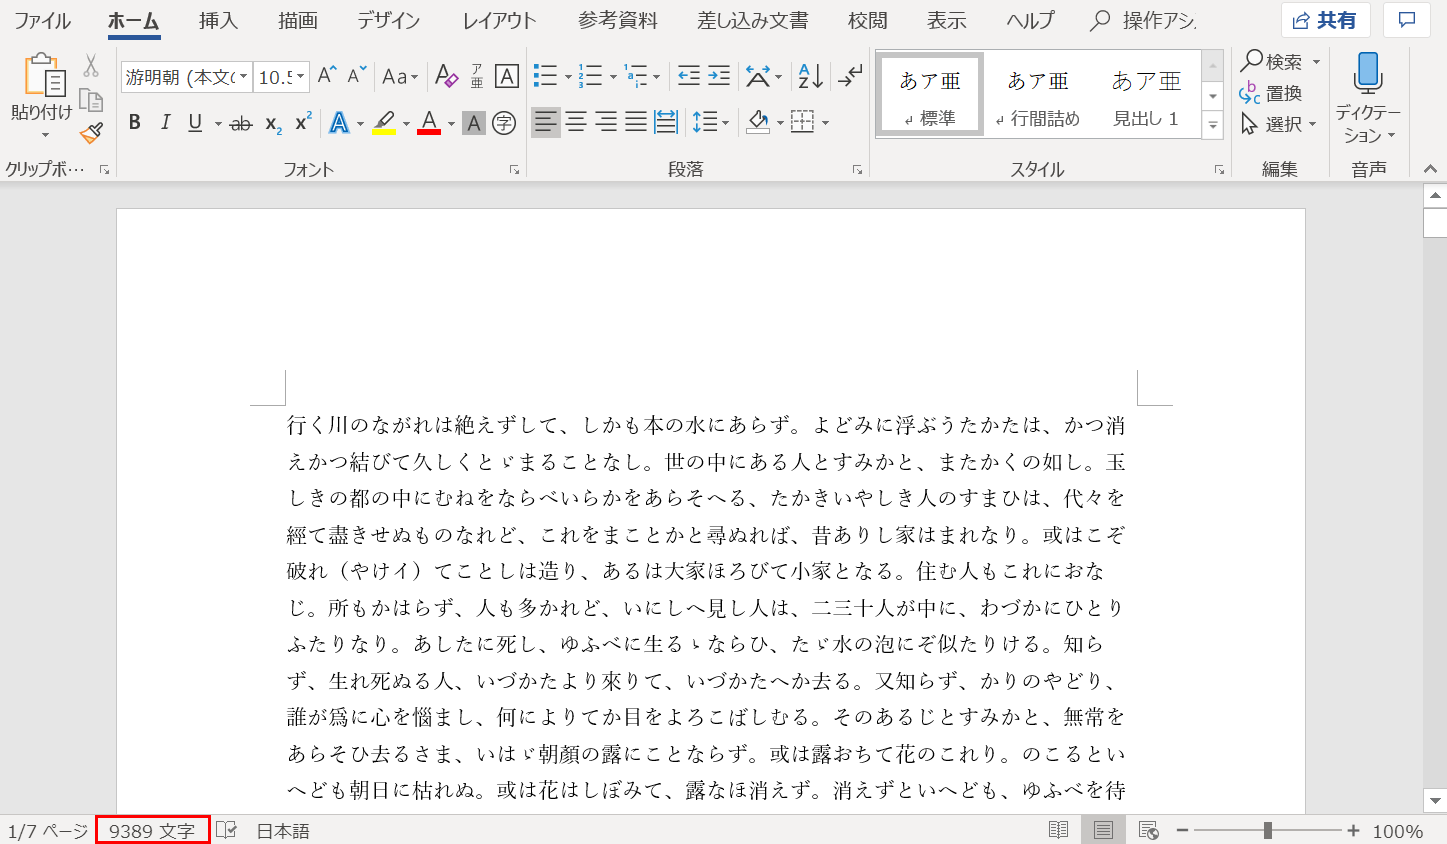Apply the No Spacing style
This screenshot has width=1447, height=844.
pyautogui.click(x=1038, y=96)
